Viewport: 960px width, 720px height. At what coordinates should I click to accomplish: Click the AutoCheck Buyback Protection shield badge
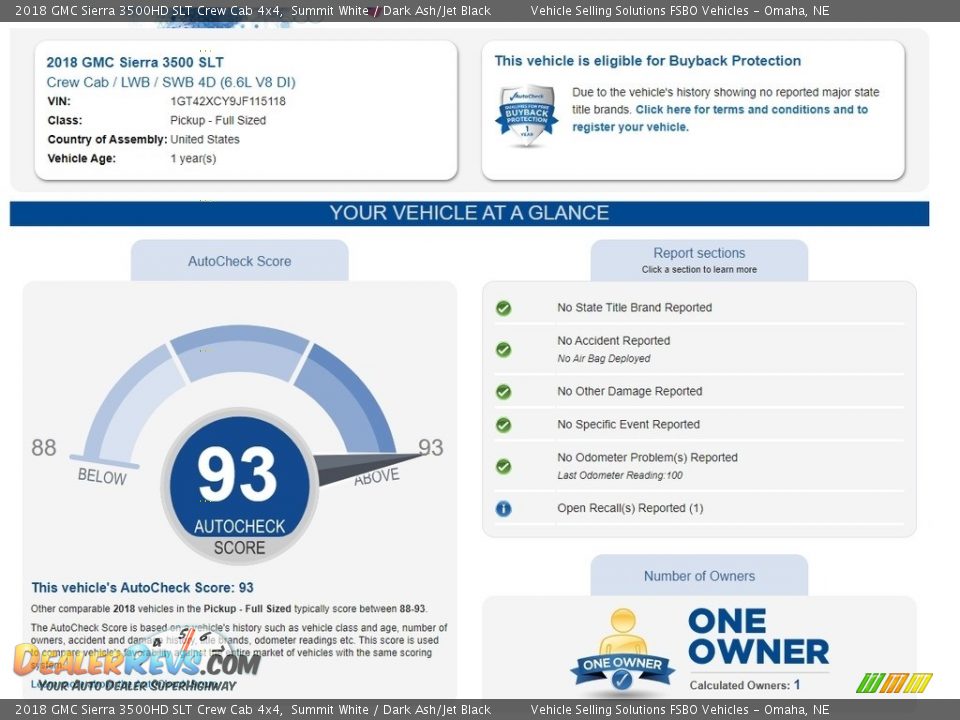pos(527,116)
